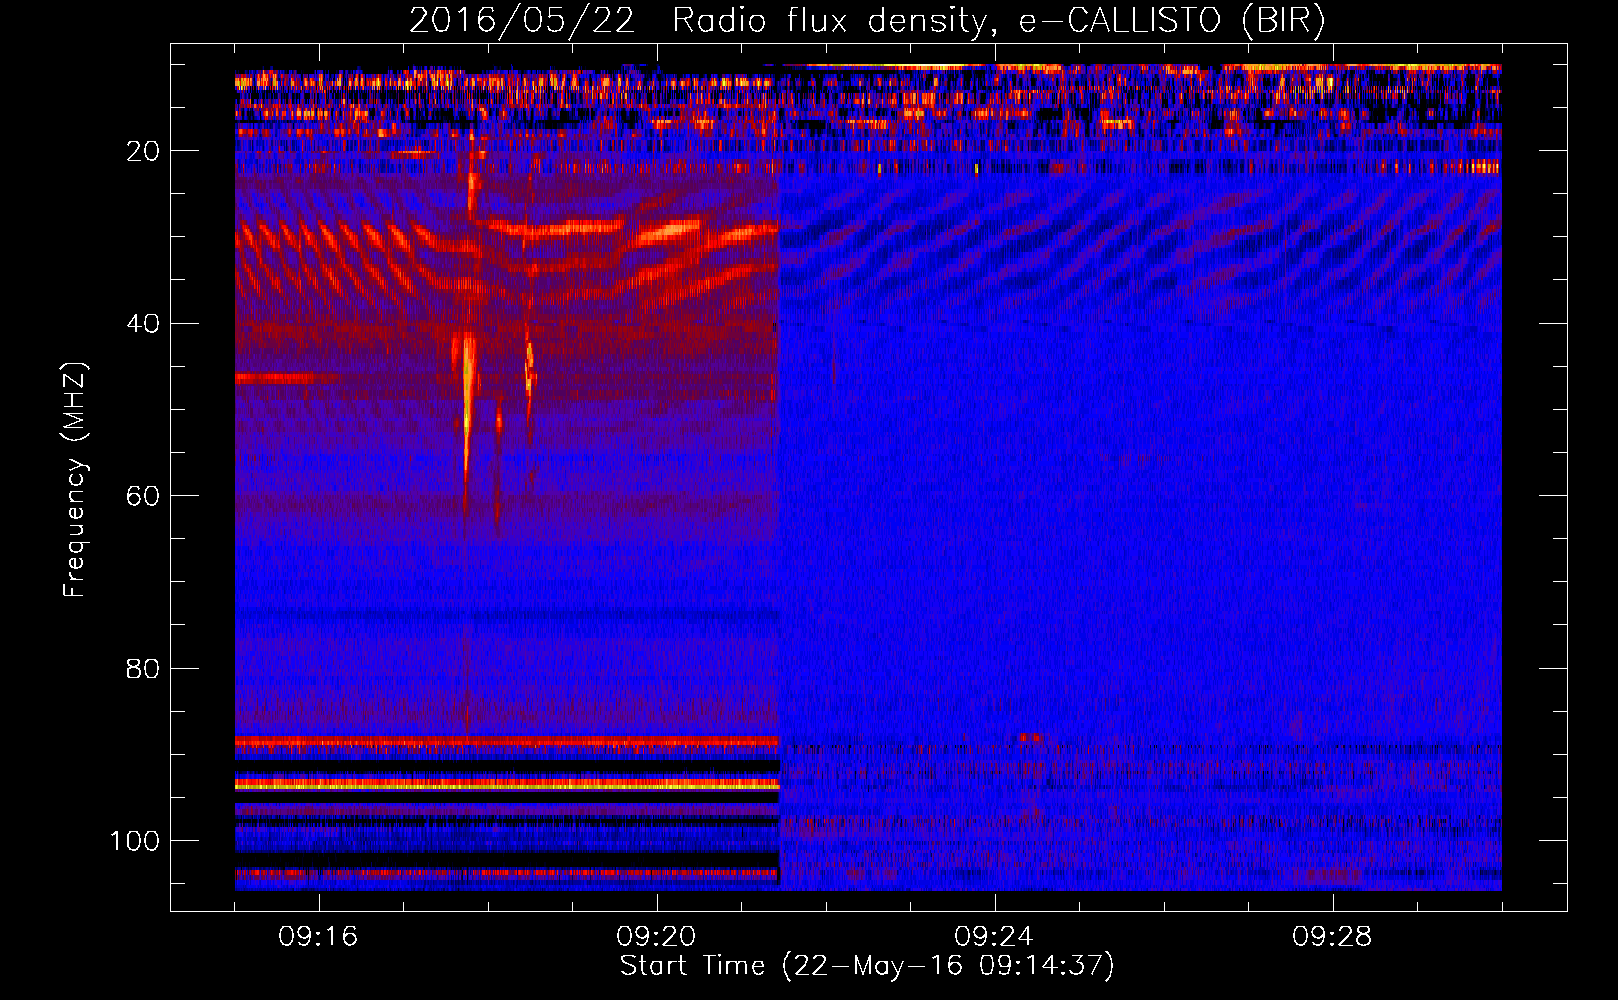Viewport: 1618px width, 1000px height.
Task: Click the 100 frequency tick label
Action: [x=135, y=841]
